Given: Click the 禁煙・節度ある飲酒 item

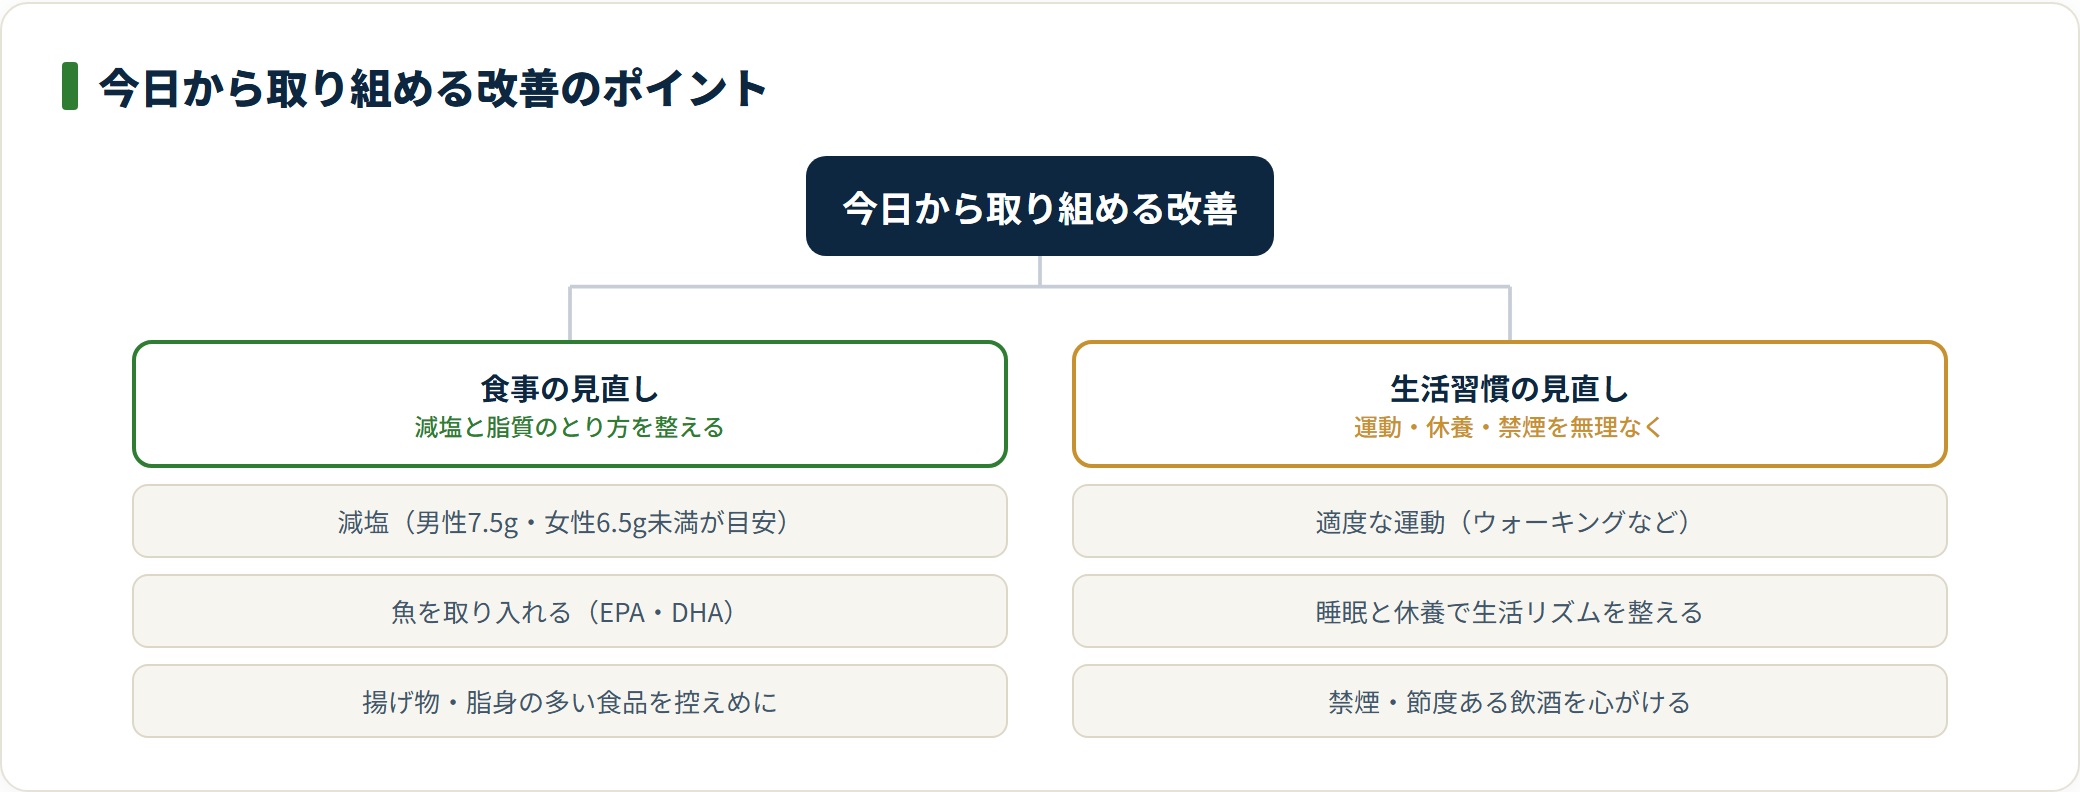Looking at the screenshot, I should click(1510, 701).
